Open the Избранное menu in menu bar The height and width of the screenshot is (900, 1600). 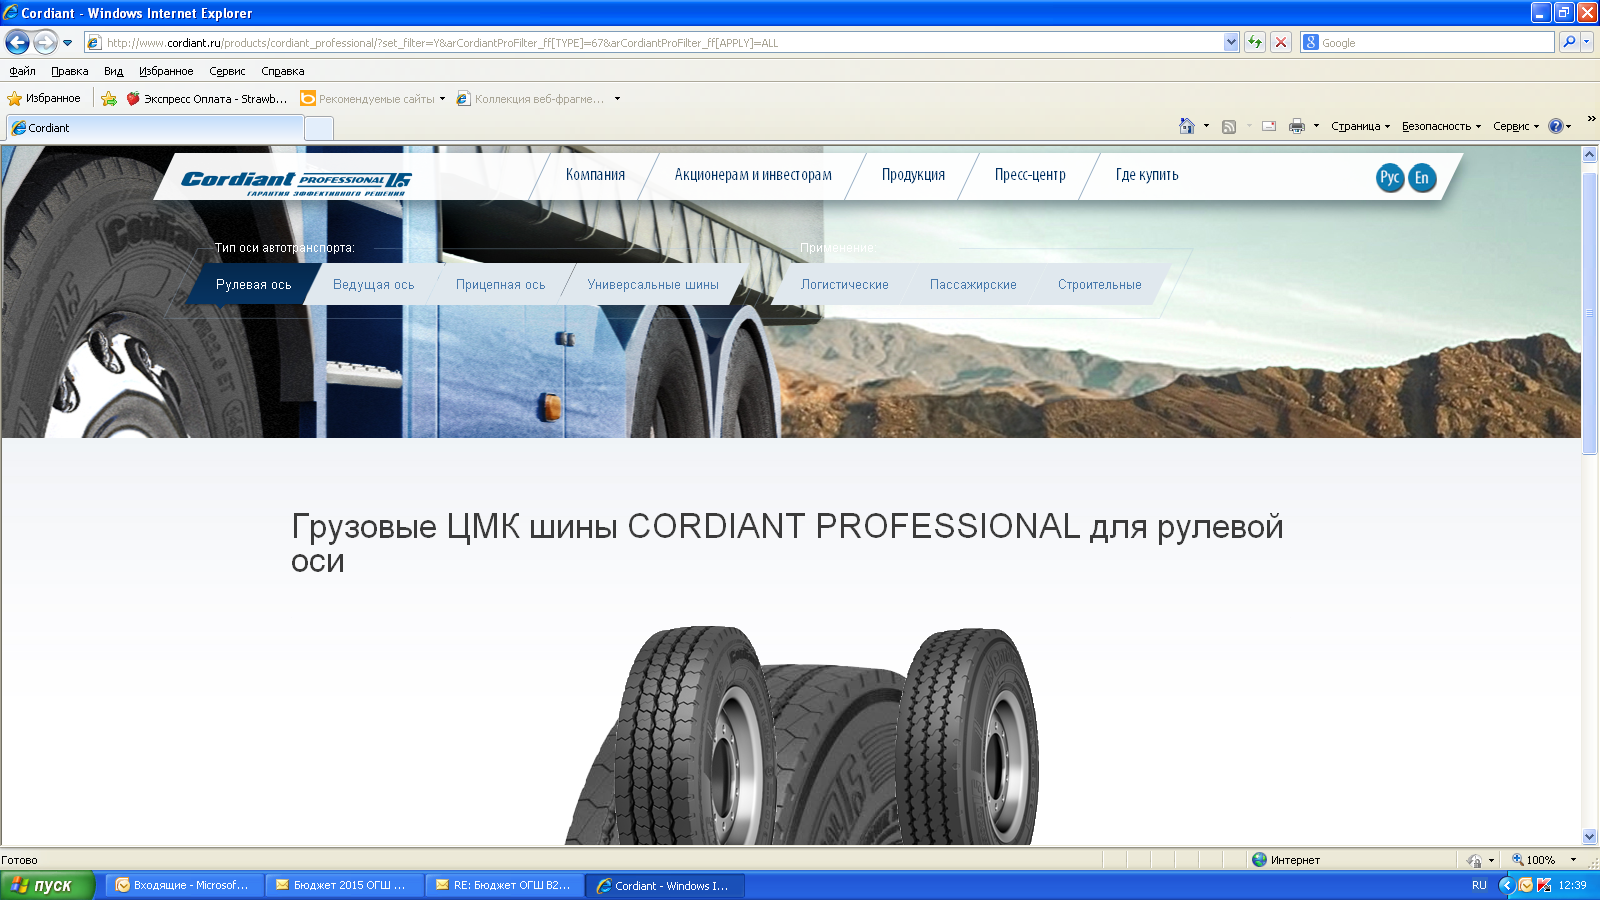click(166, 71)
